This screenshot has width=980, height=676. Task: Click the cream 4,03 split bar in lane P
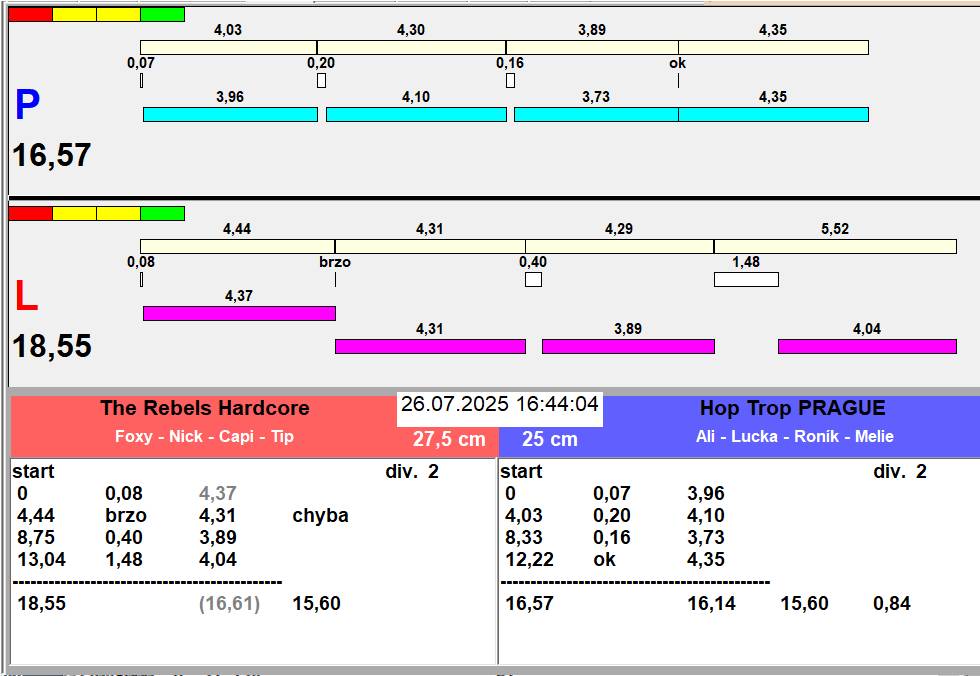[x=228, y=47]
